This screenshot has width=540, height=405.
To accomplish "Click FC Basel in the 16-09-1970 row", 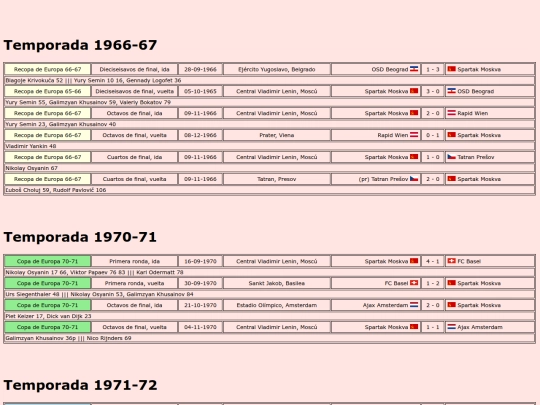I will [469, 261].
